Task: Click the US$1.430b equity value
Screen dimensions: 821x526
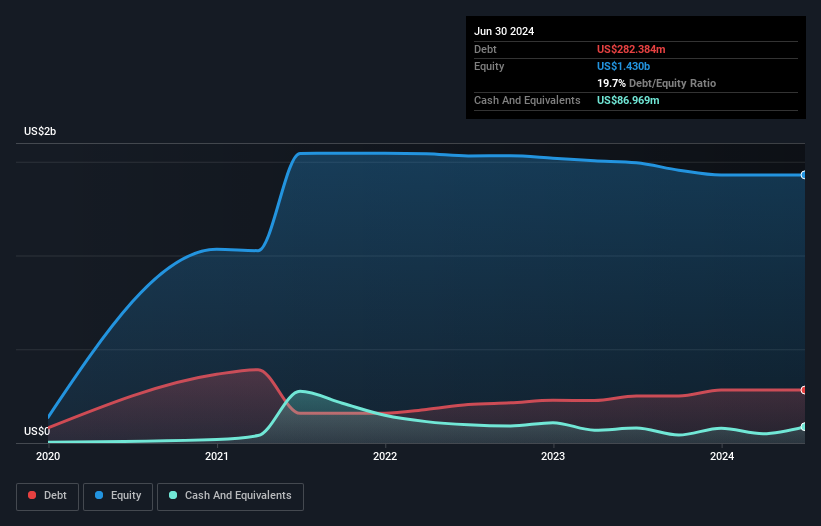Action: [623, 66]
